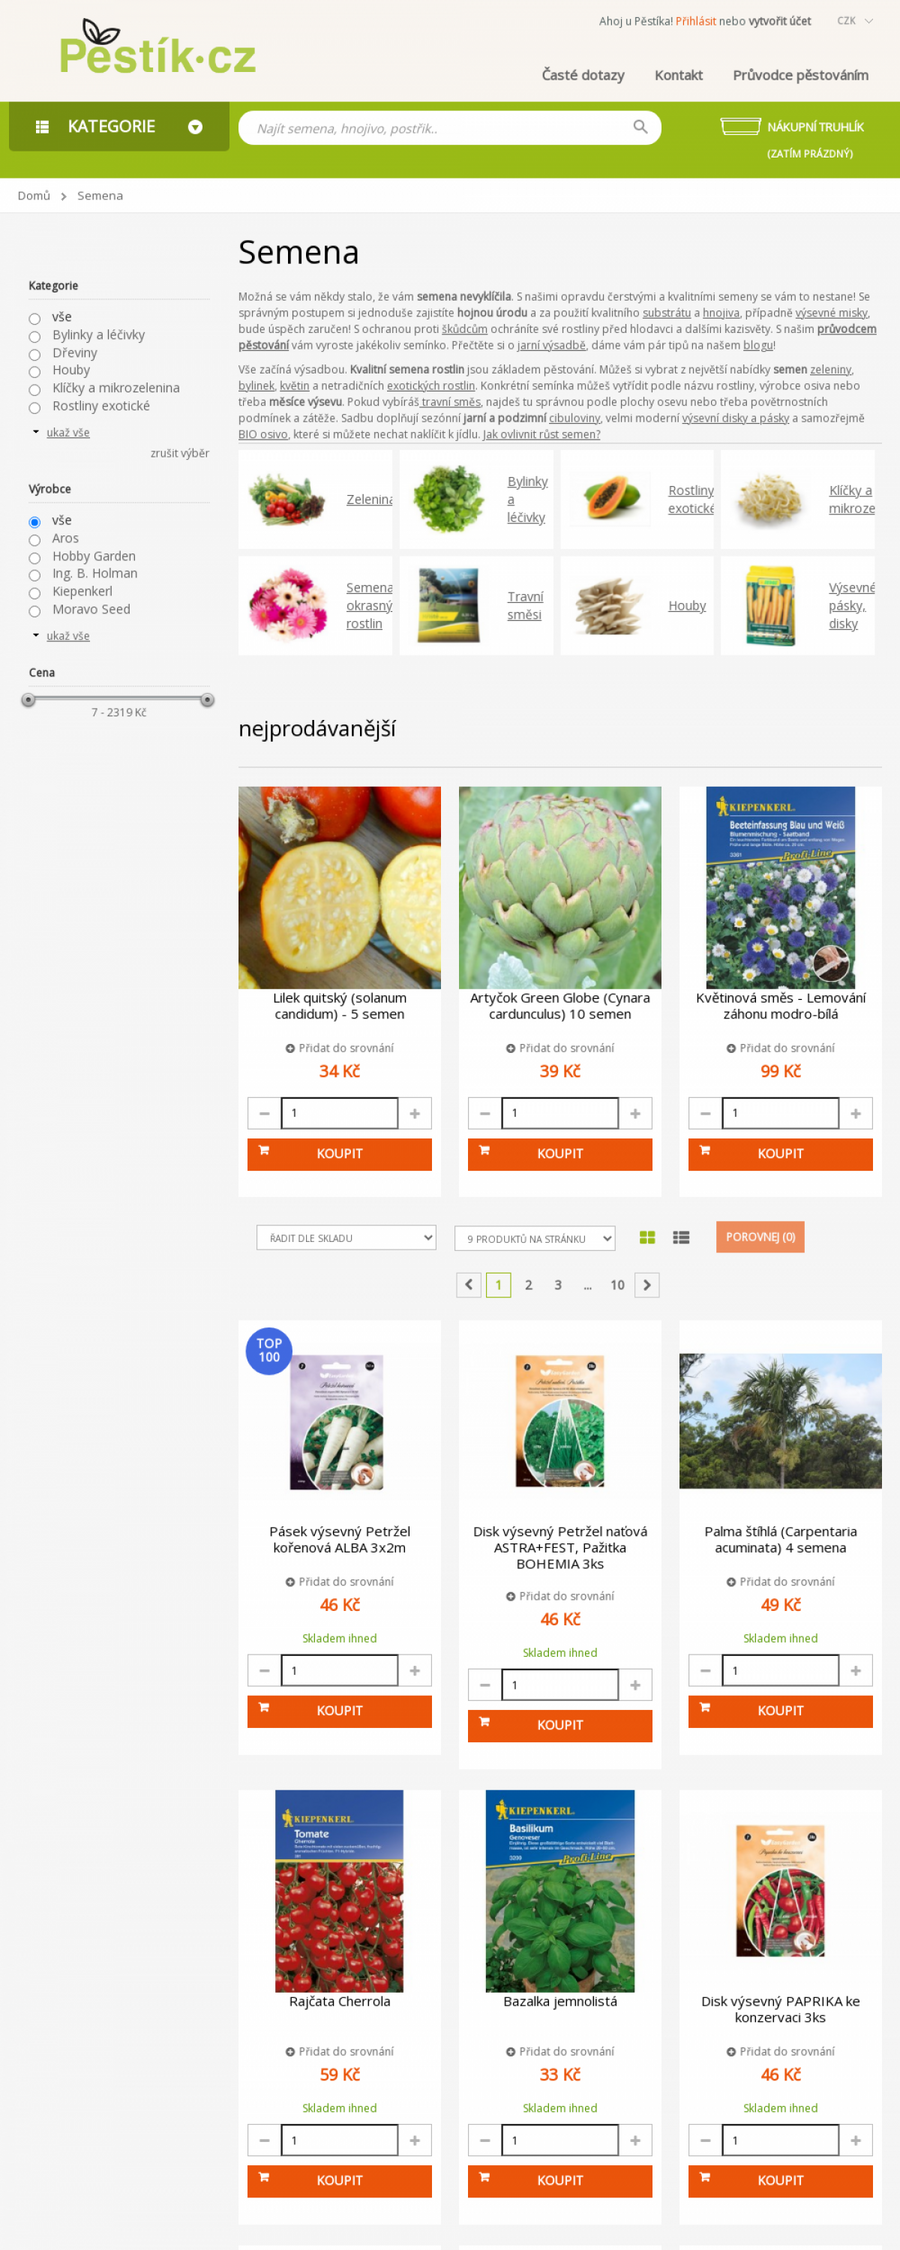Choose Kiepenkerl manufacturer radio button
Image resolution: width=900 pixels, height=2250 pixels.
pyautogui.click(x=34, y=593)
